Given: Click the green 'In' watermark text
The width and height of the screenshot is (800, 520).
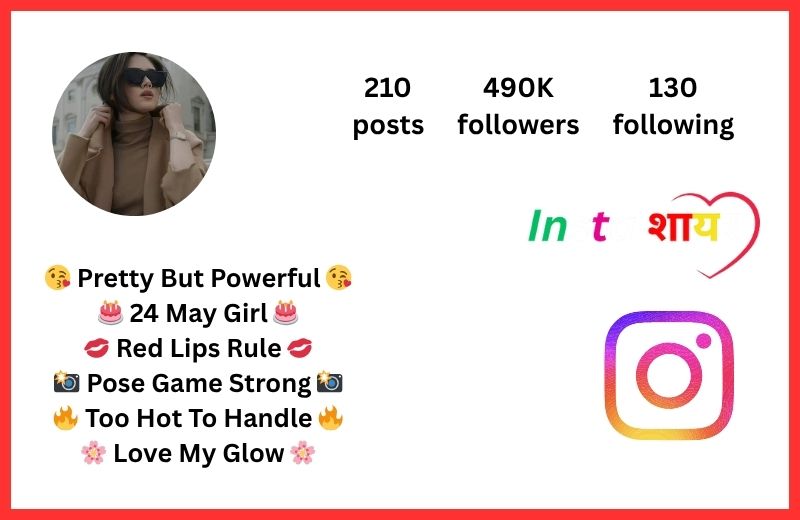Looking at the screenshot, I should click(547, 225).
